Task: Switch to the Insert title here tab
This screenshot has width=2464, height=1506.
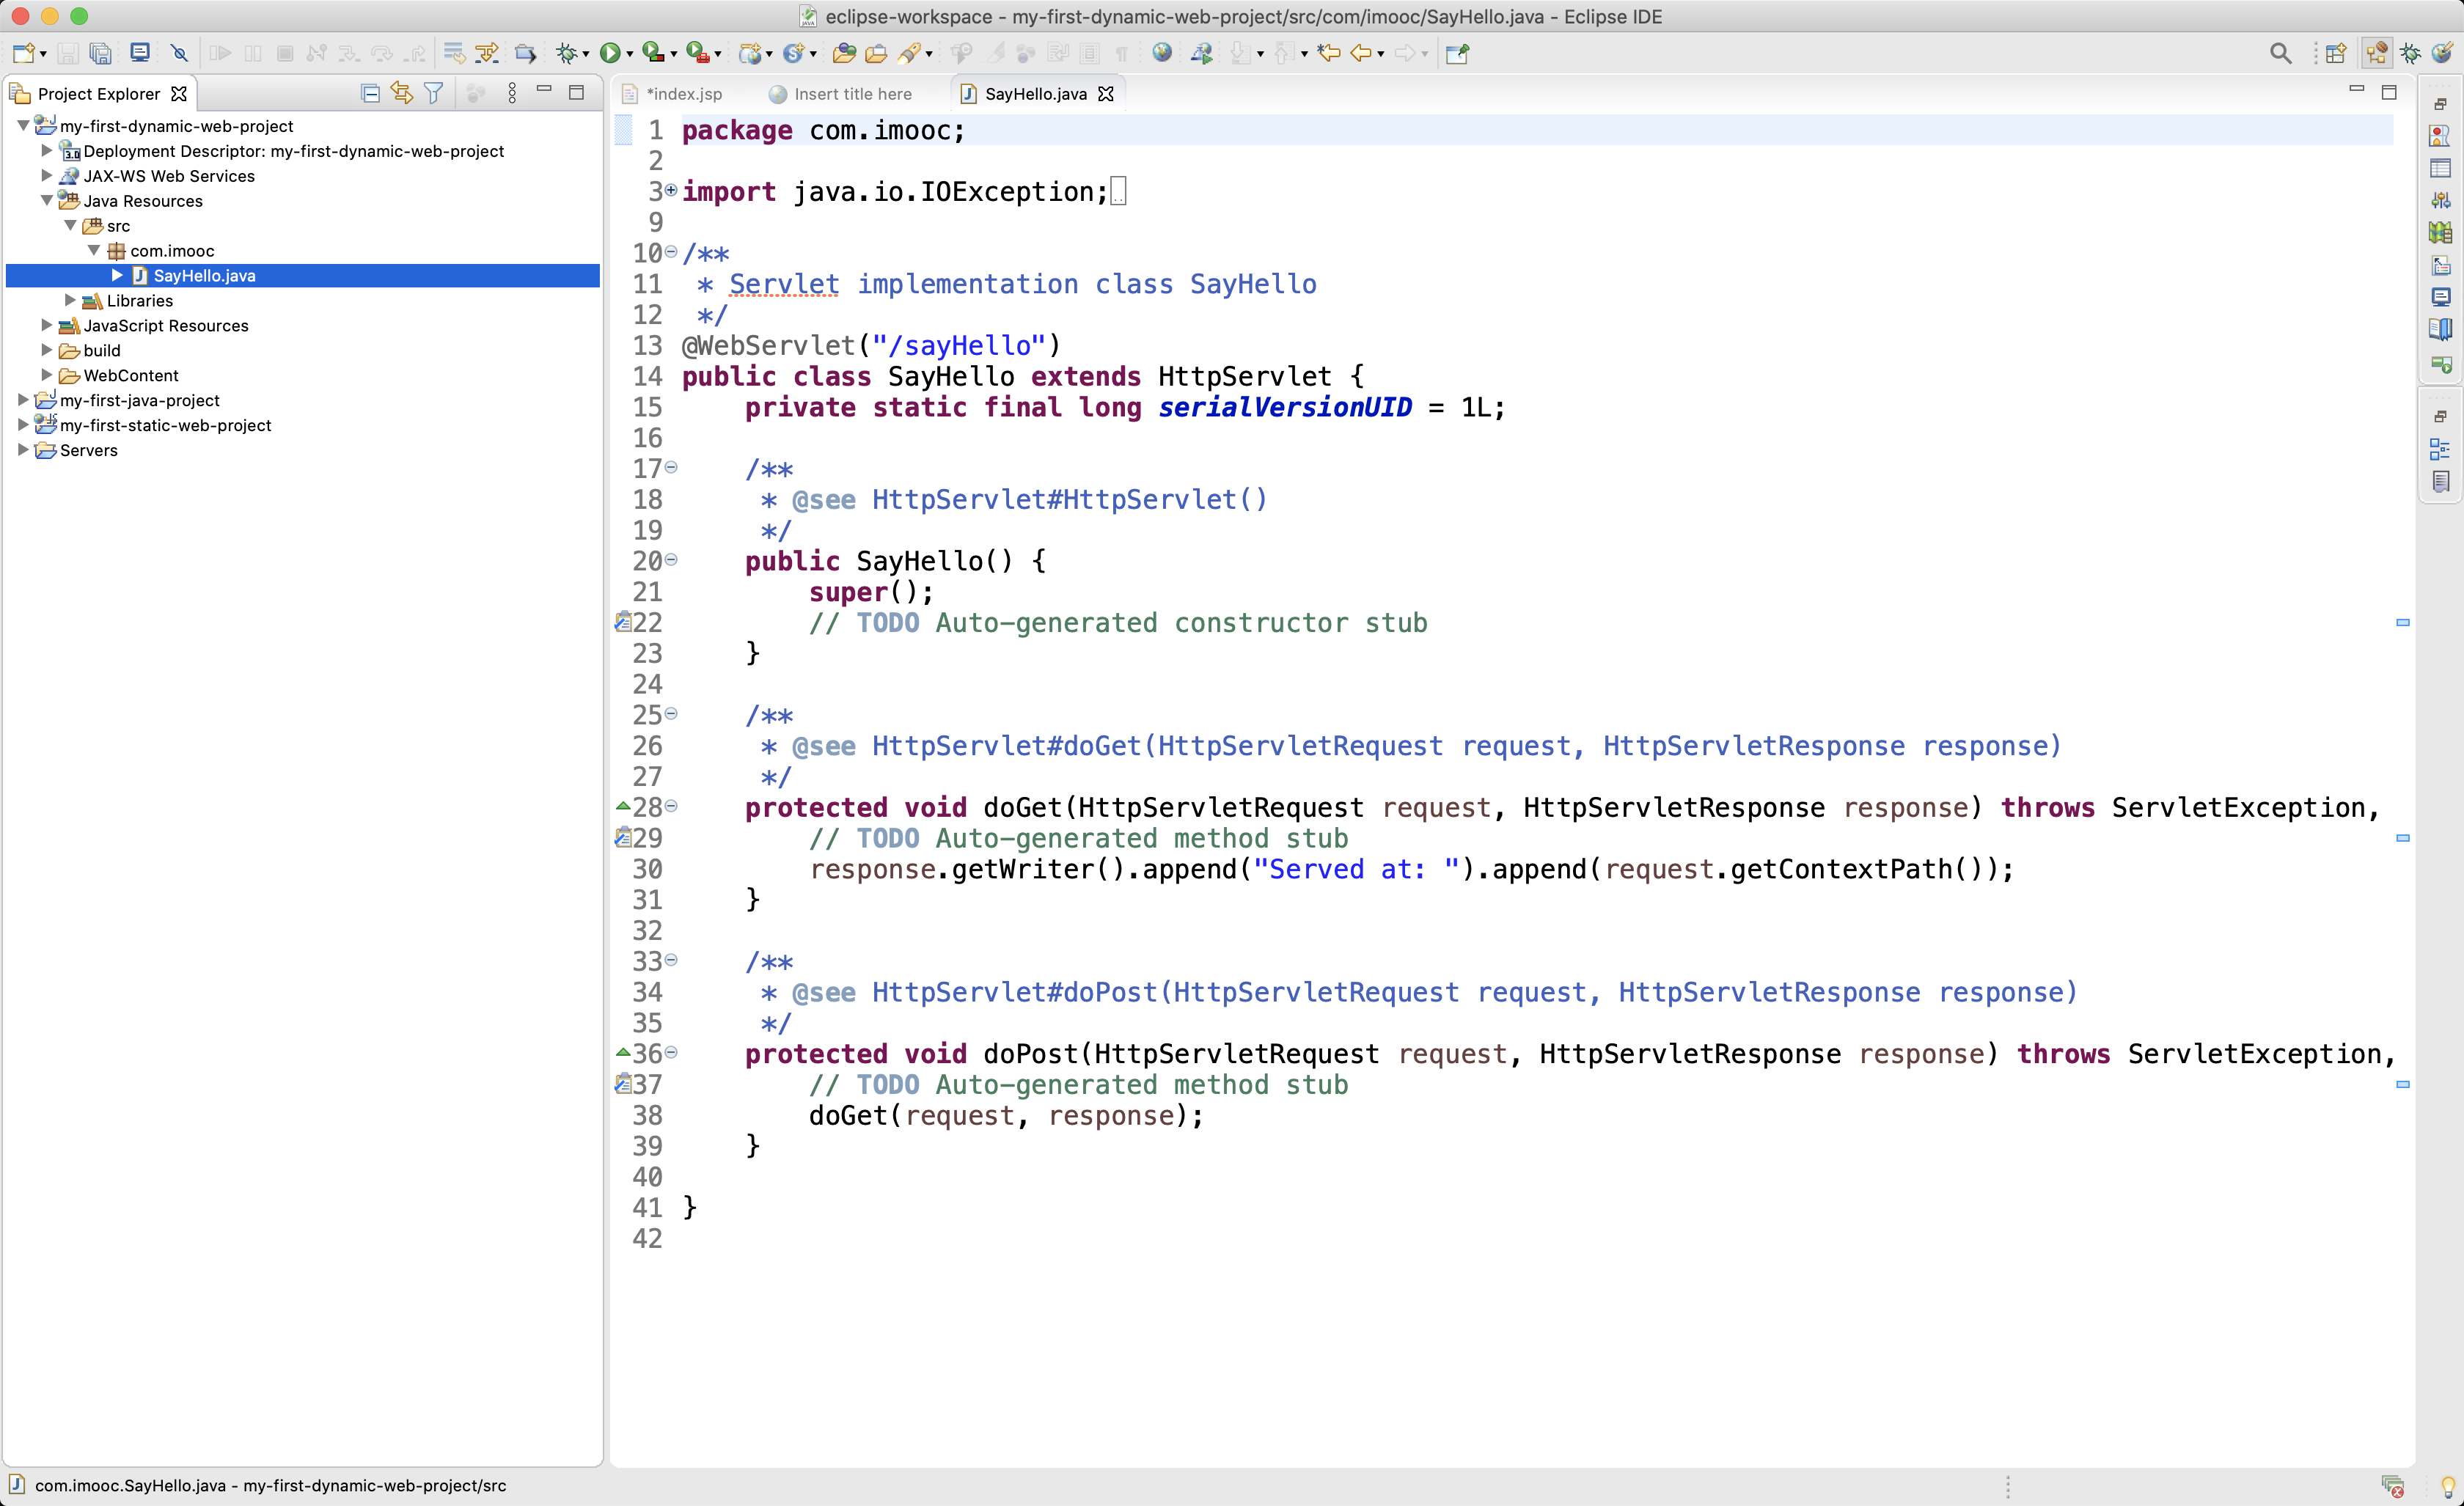Action: coord(842,93)
